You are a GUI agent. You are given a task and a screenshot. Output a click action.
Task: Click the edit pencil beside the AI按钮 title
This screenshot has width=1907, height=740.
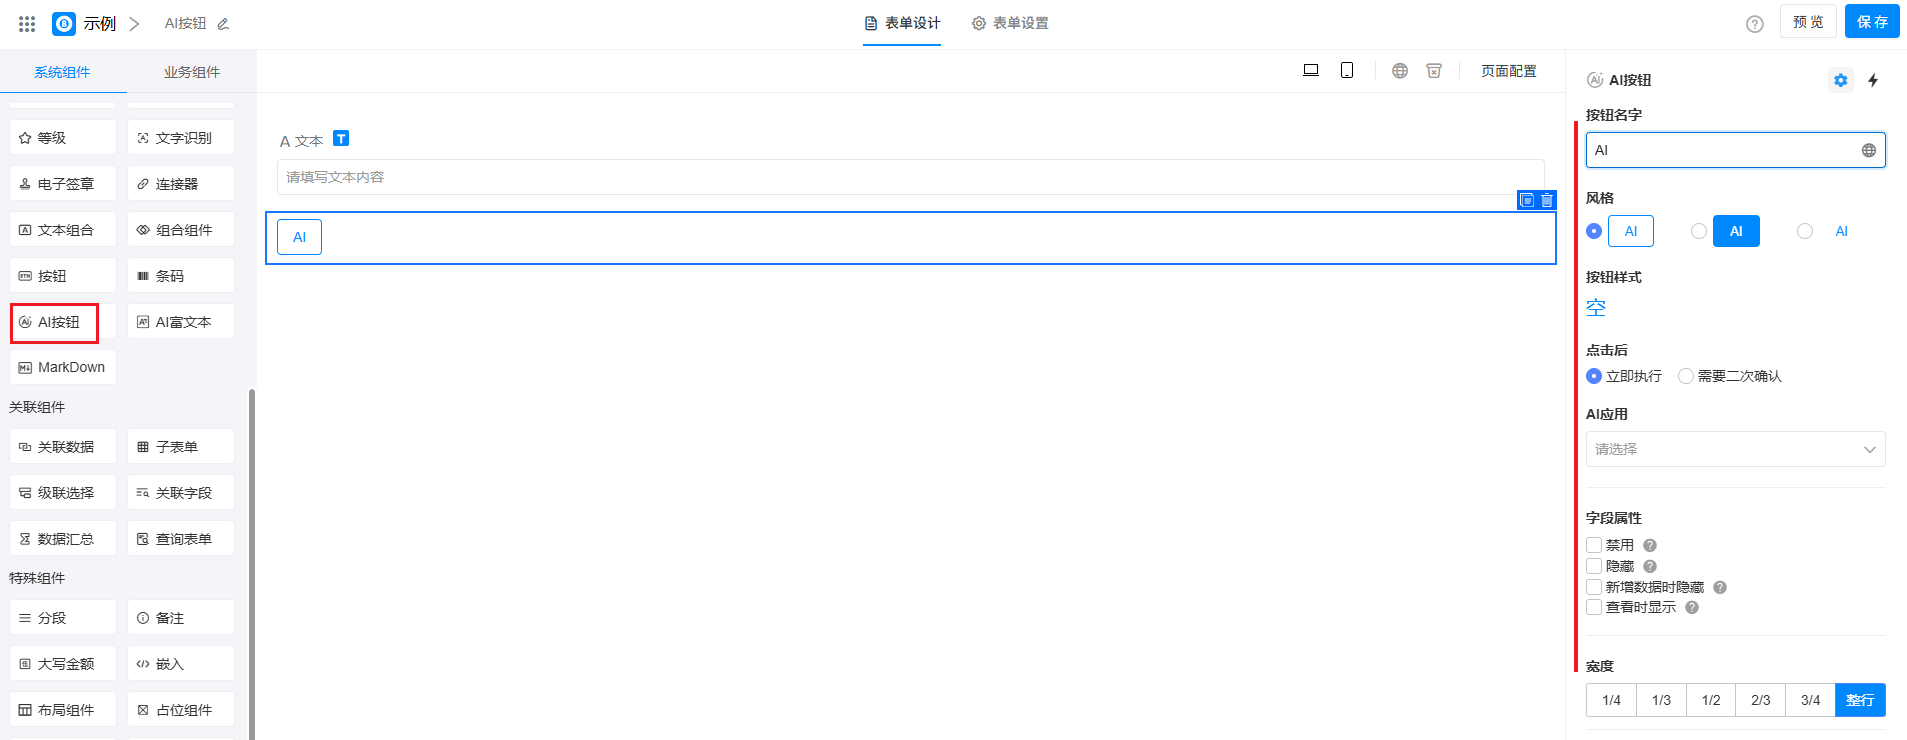[x=223, y=24]
